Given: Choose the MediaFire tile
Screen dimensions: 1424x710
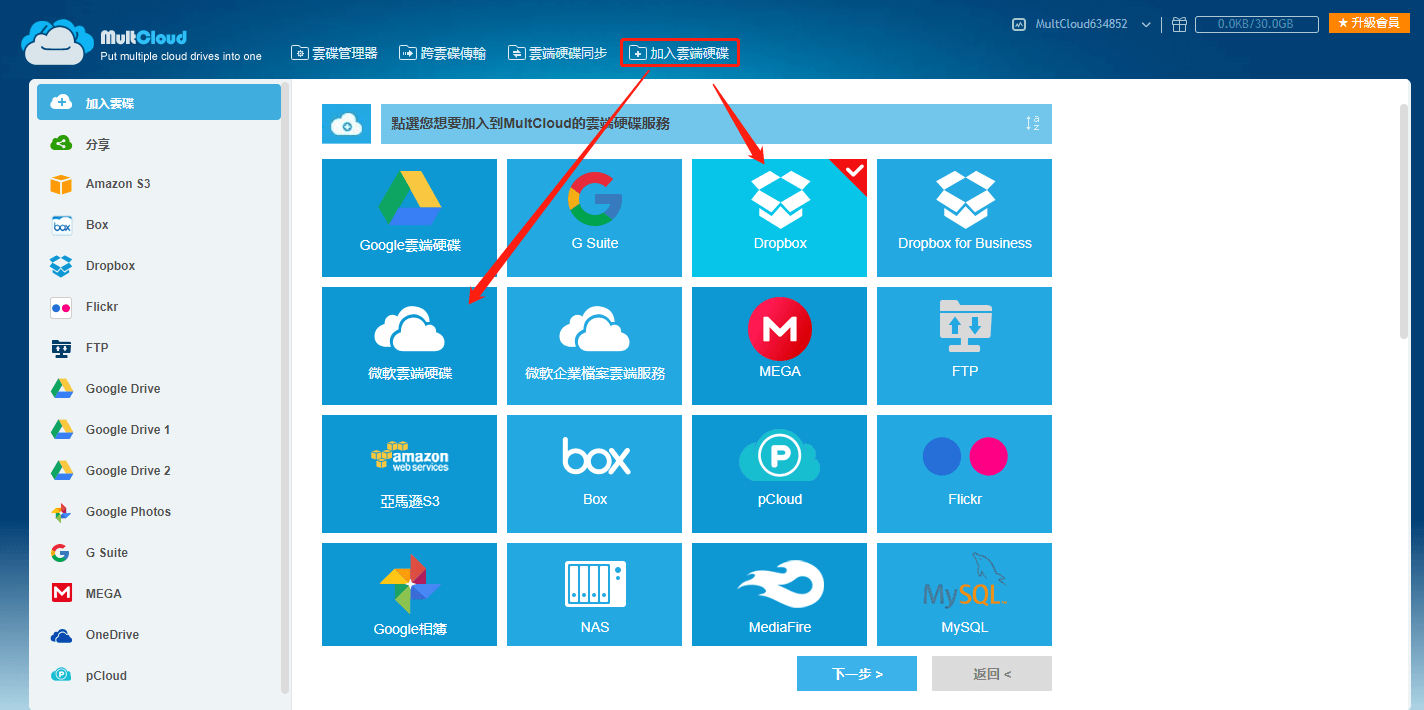Looking at the screenshot, I should coord(779,594).
